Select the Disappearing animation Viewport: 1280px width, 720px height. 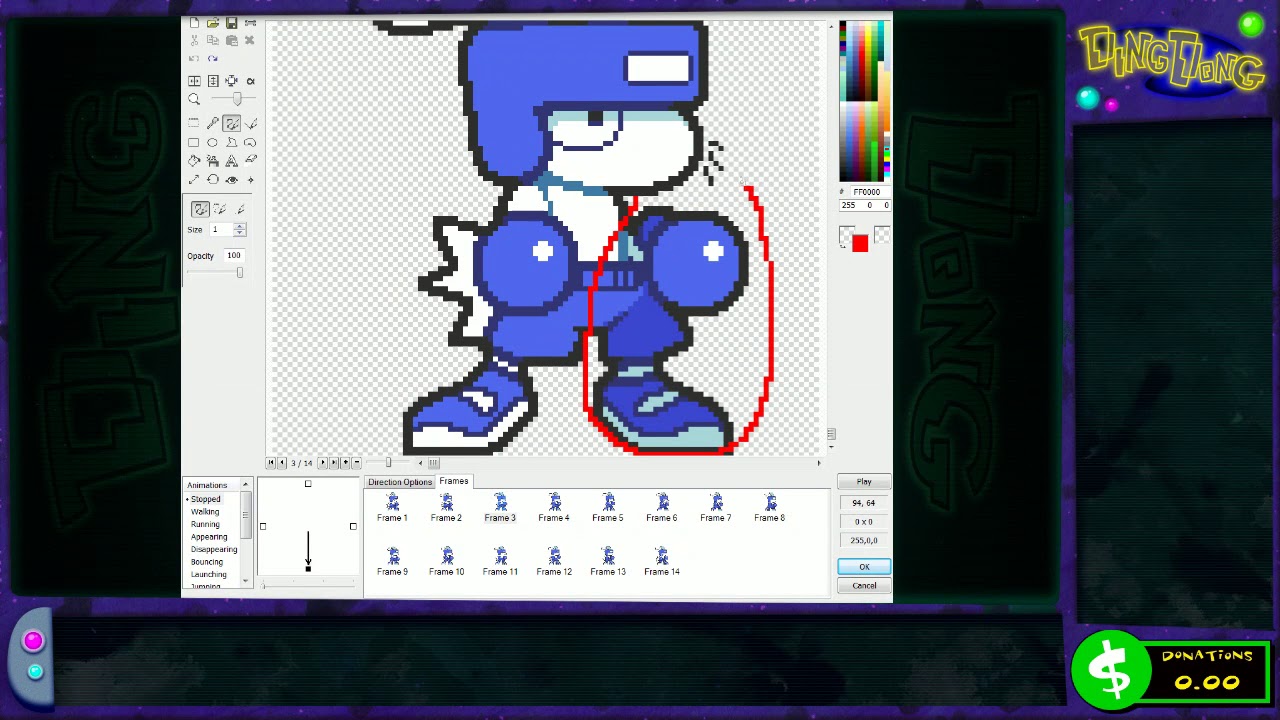(214, 549)
